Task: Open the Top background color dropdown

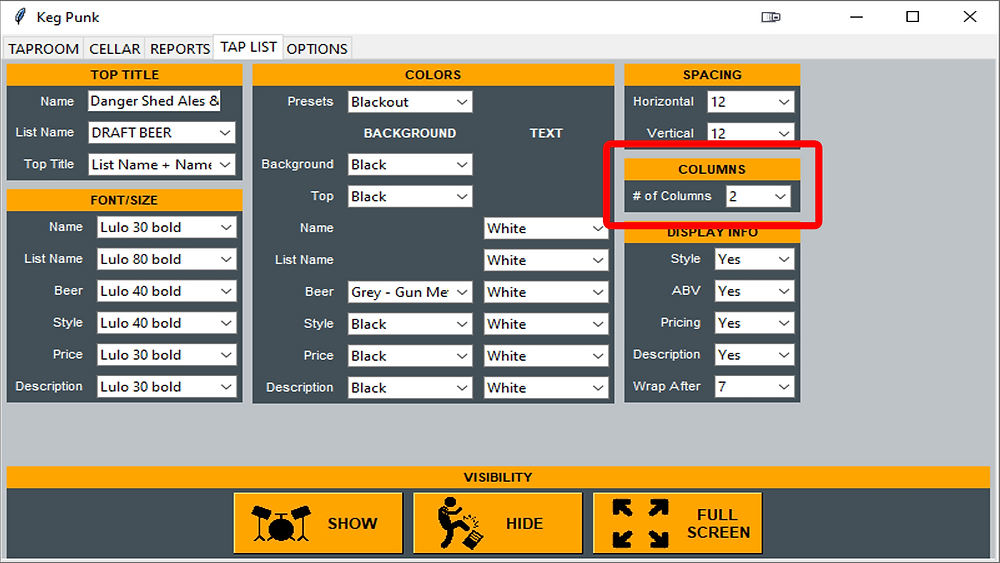Action: (410, 196)
